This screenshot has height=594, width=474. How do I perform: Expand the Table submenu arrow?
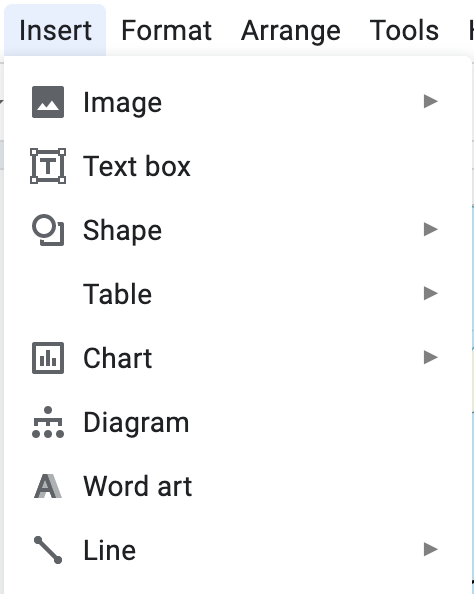coord(431,294)
